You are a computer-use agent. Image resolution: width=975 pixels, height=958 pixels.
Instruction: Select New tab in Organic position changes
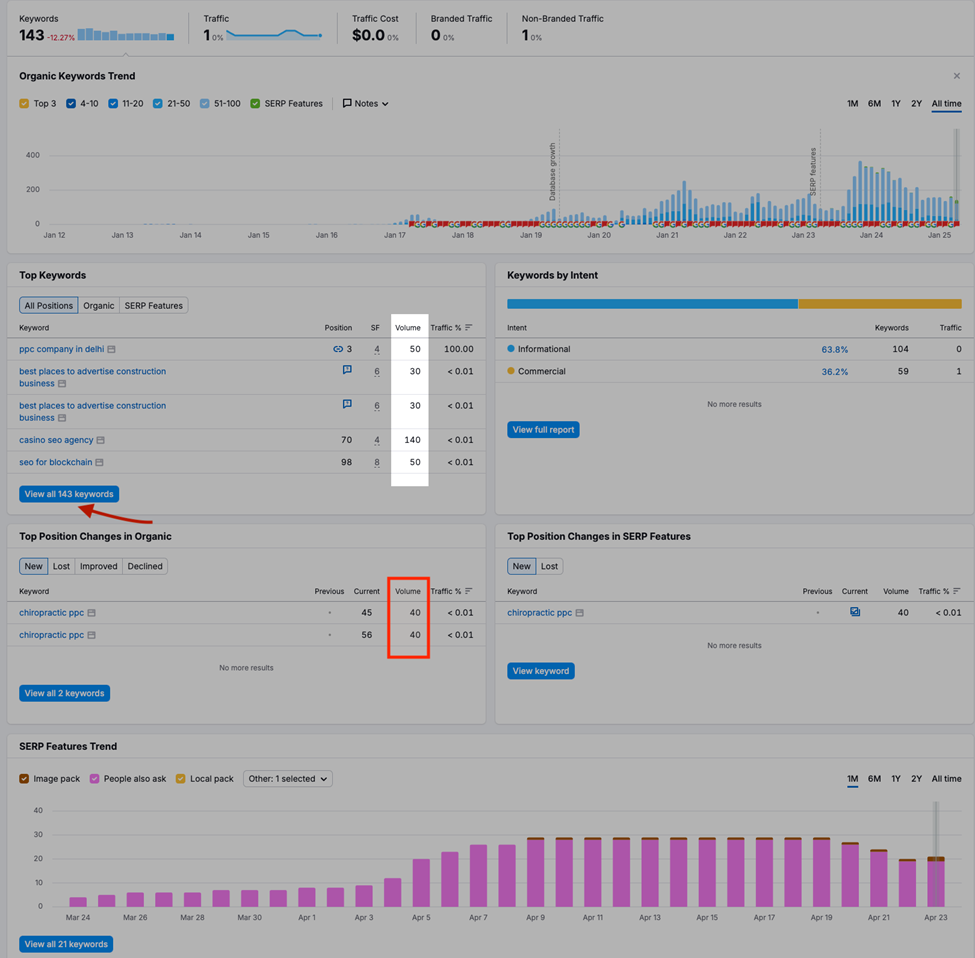pyautogui.click(x=34, y=566)
